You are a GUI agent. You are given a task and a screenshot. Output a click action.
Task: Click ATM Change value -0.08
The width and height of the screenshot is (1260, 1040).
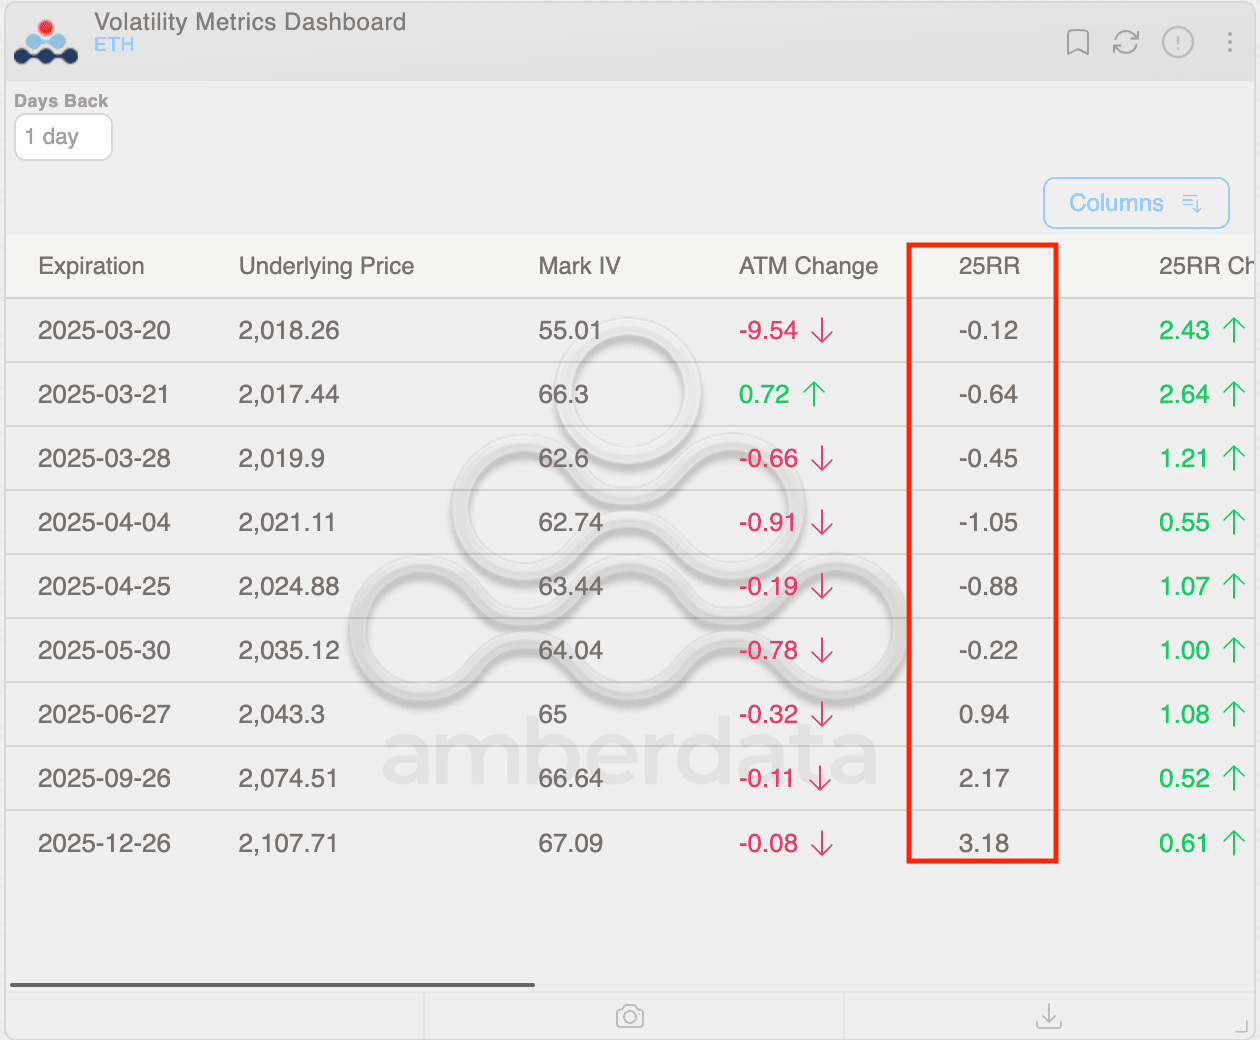[768, 843]
